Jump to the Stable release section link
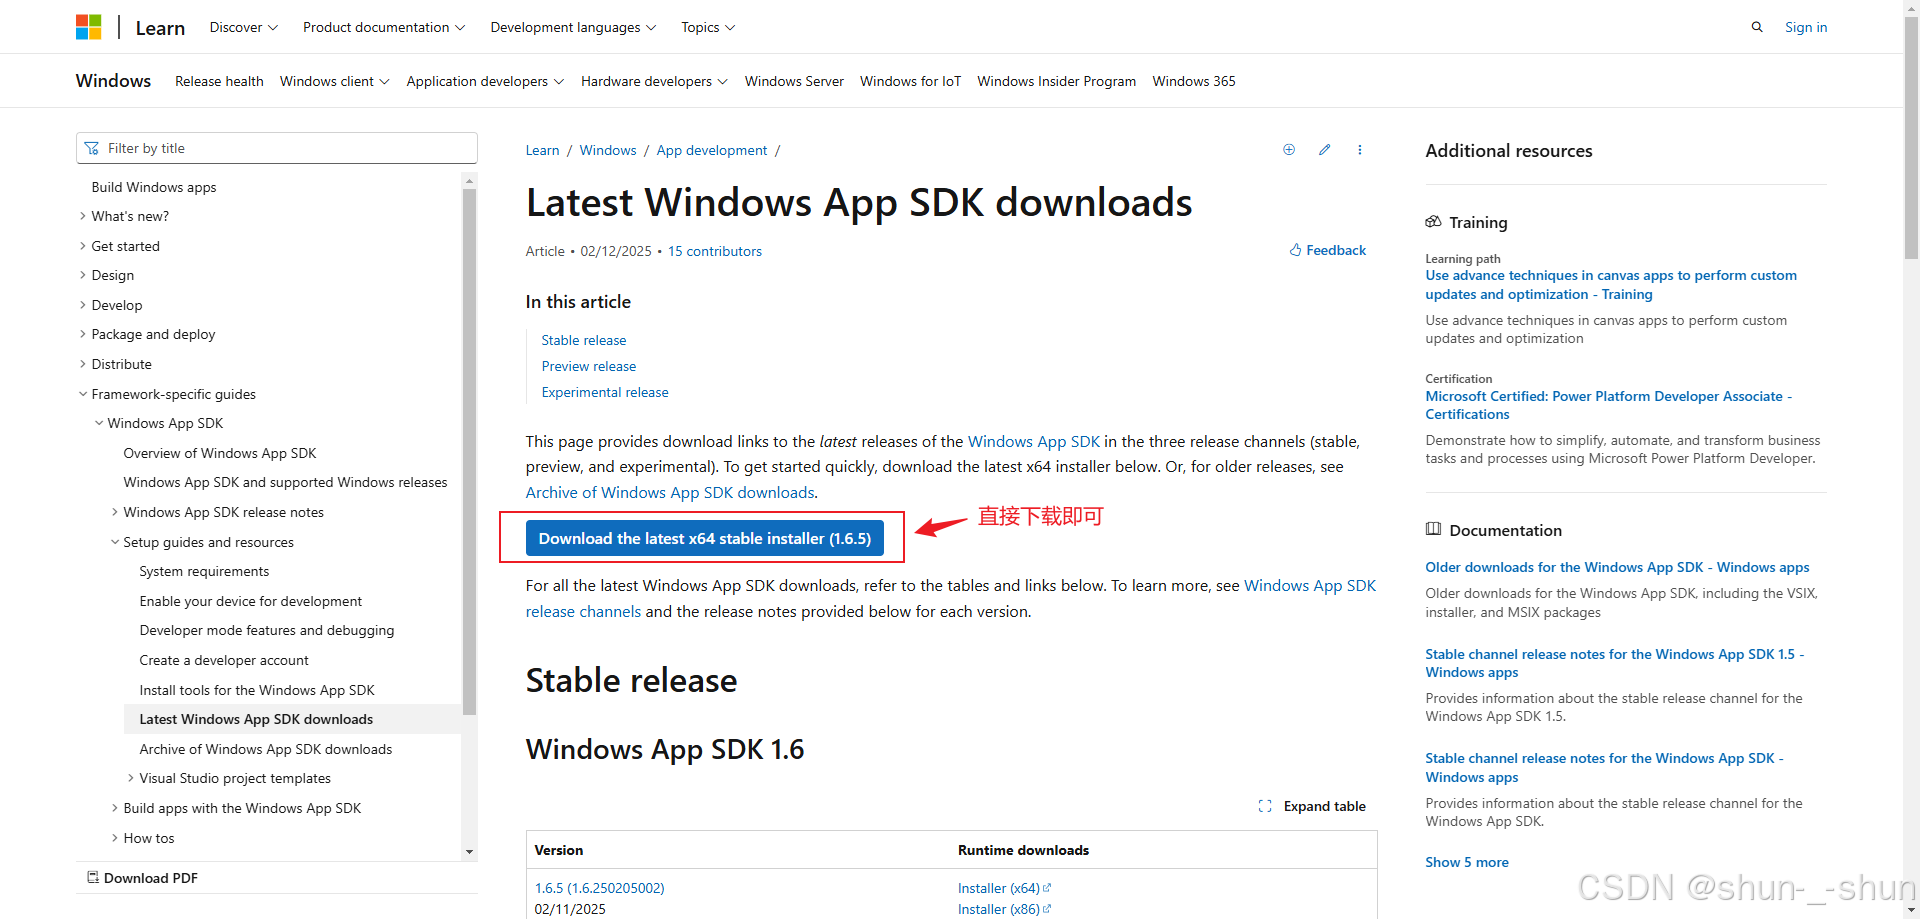Image resolution: width=1920 pixels, height=919 pixels. pyautogui.click(x=584, y=340)
